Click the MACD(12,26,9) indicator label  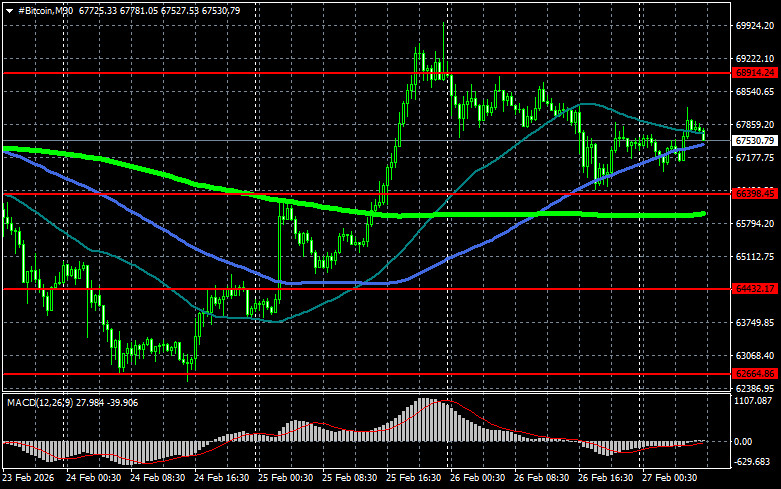[39, 402]
